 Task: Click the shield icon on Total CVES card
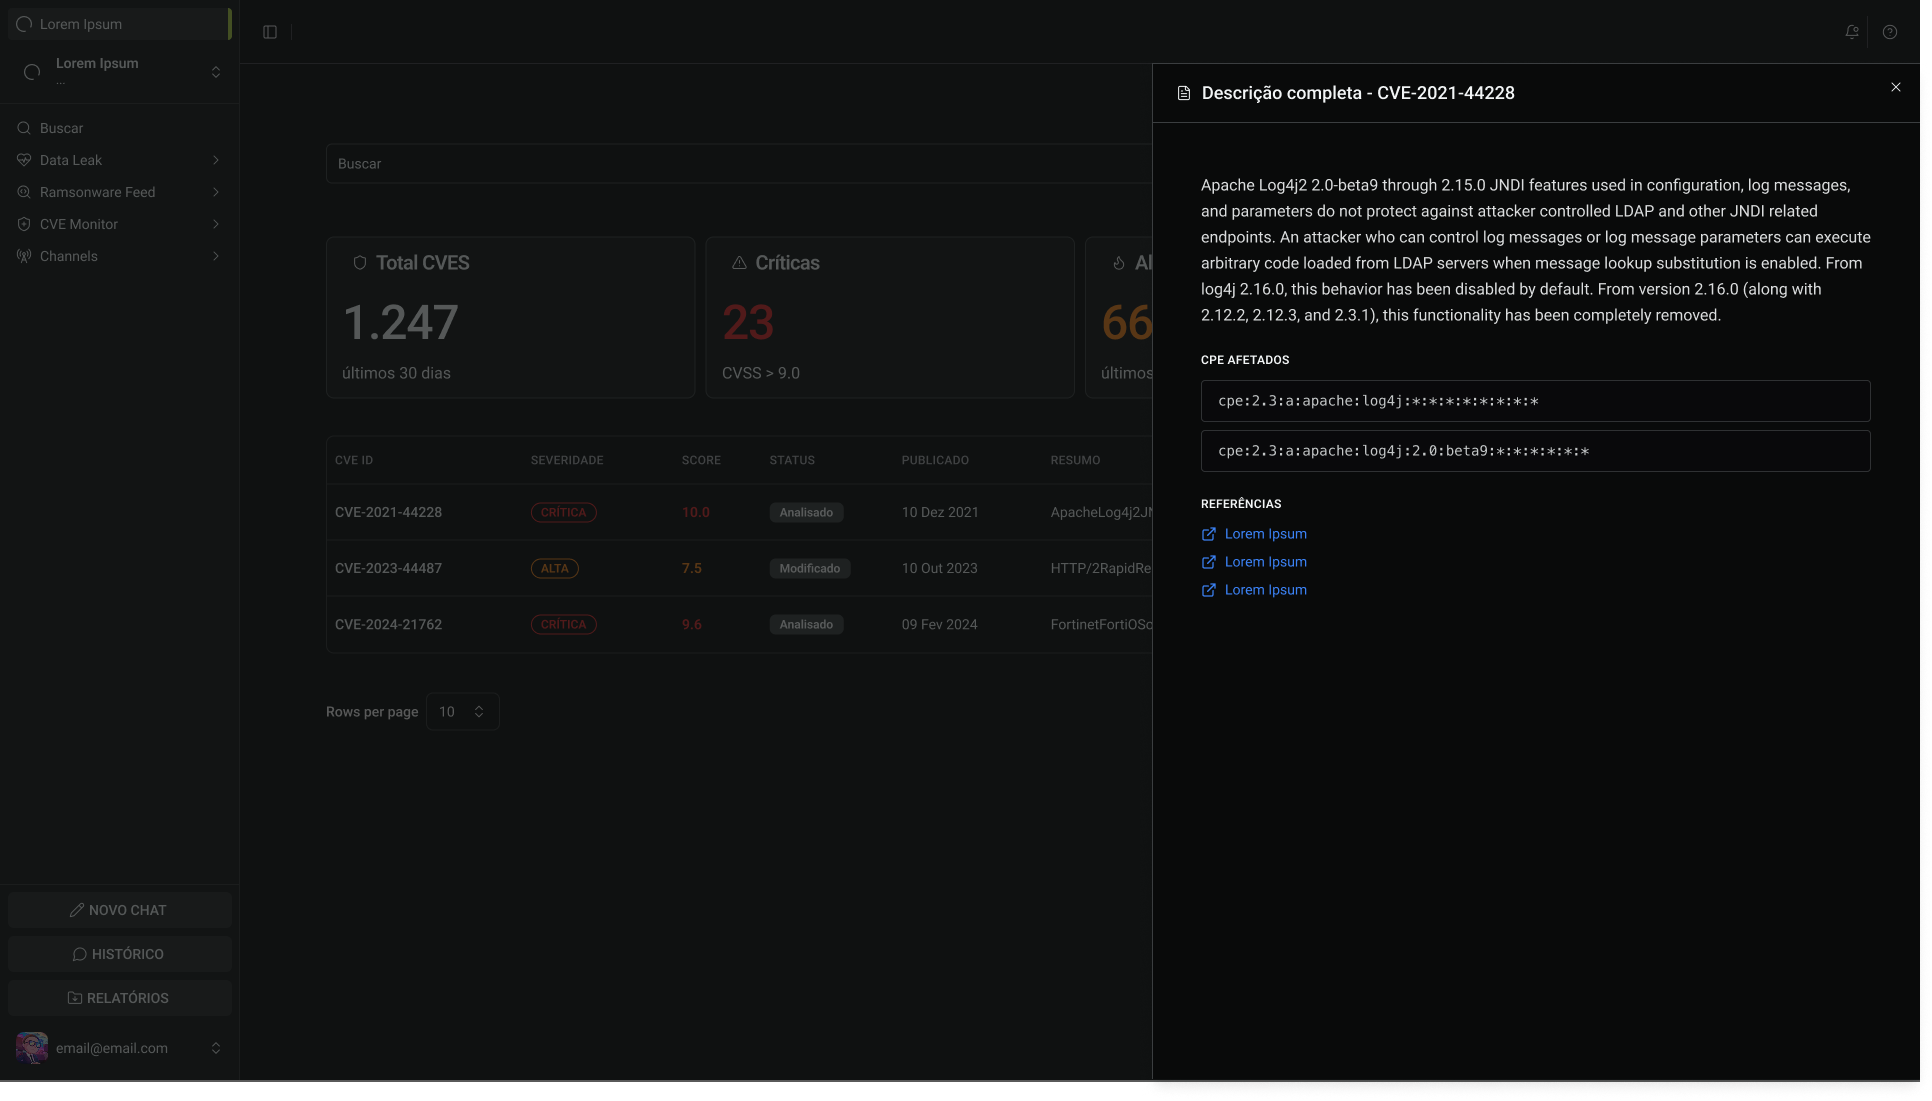(360, 263)
